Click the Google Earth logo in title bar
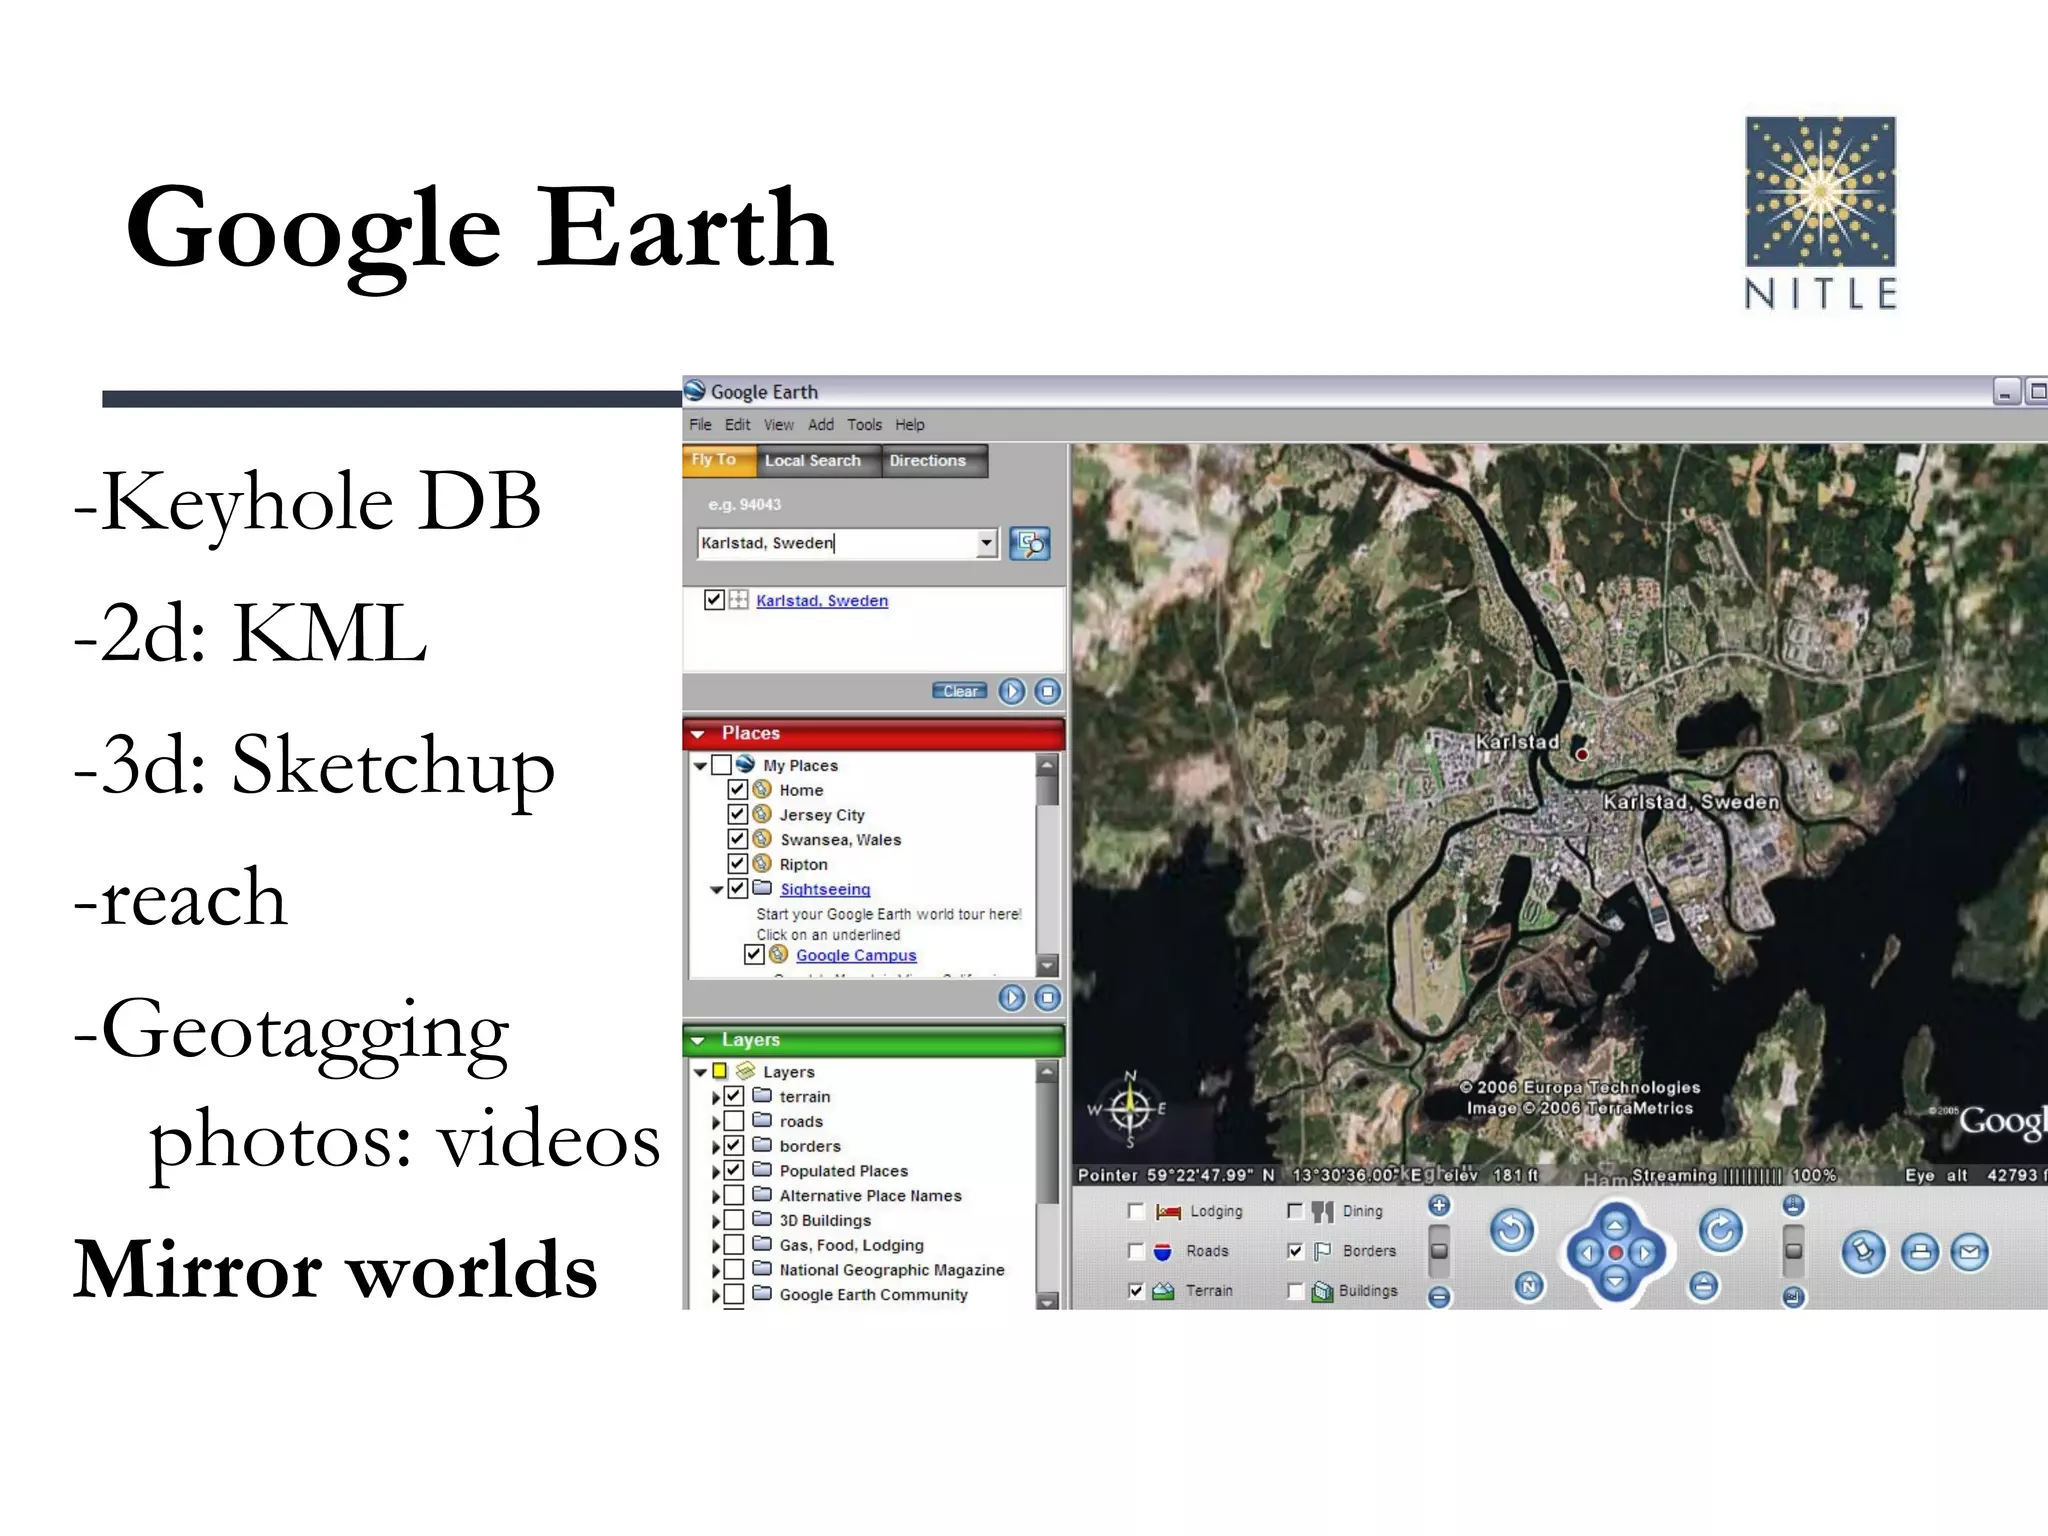2048x1536 pixels. (695, 391)
